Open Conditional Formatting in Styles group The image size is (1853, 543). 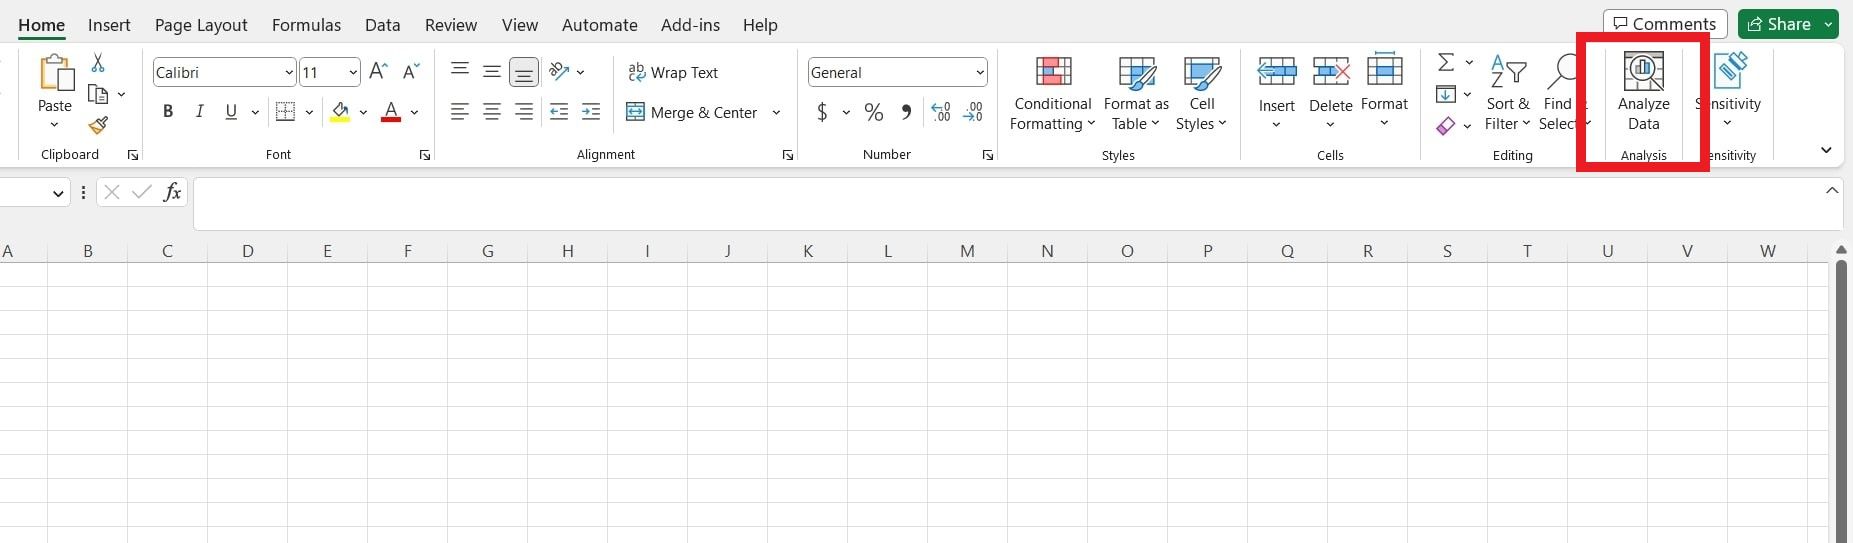[1053, 92]
